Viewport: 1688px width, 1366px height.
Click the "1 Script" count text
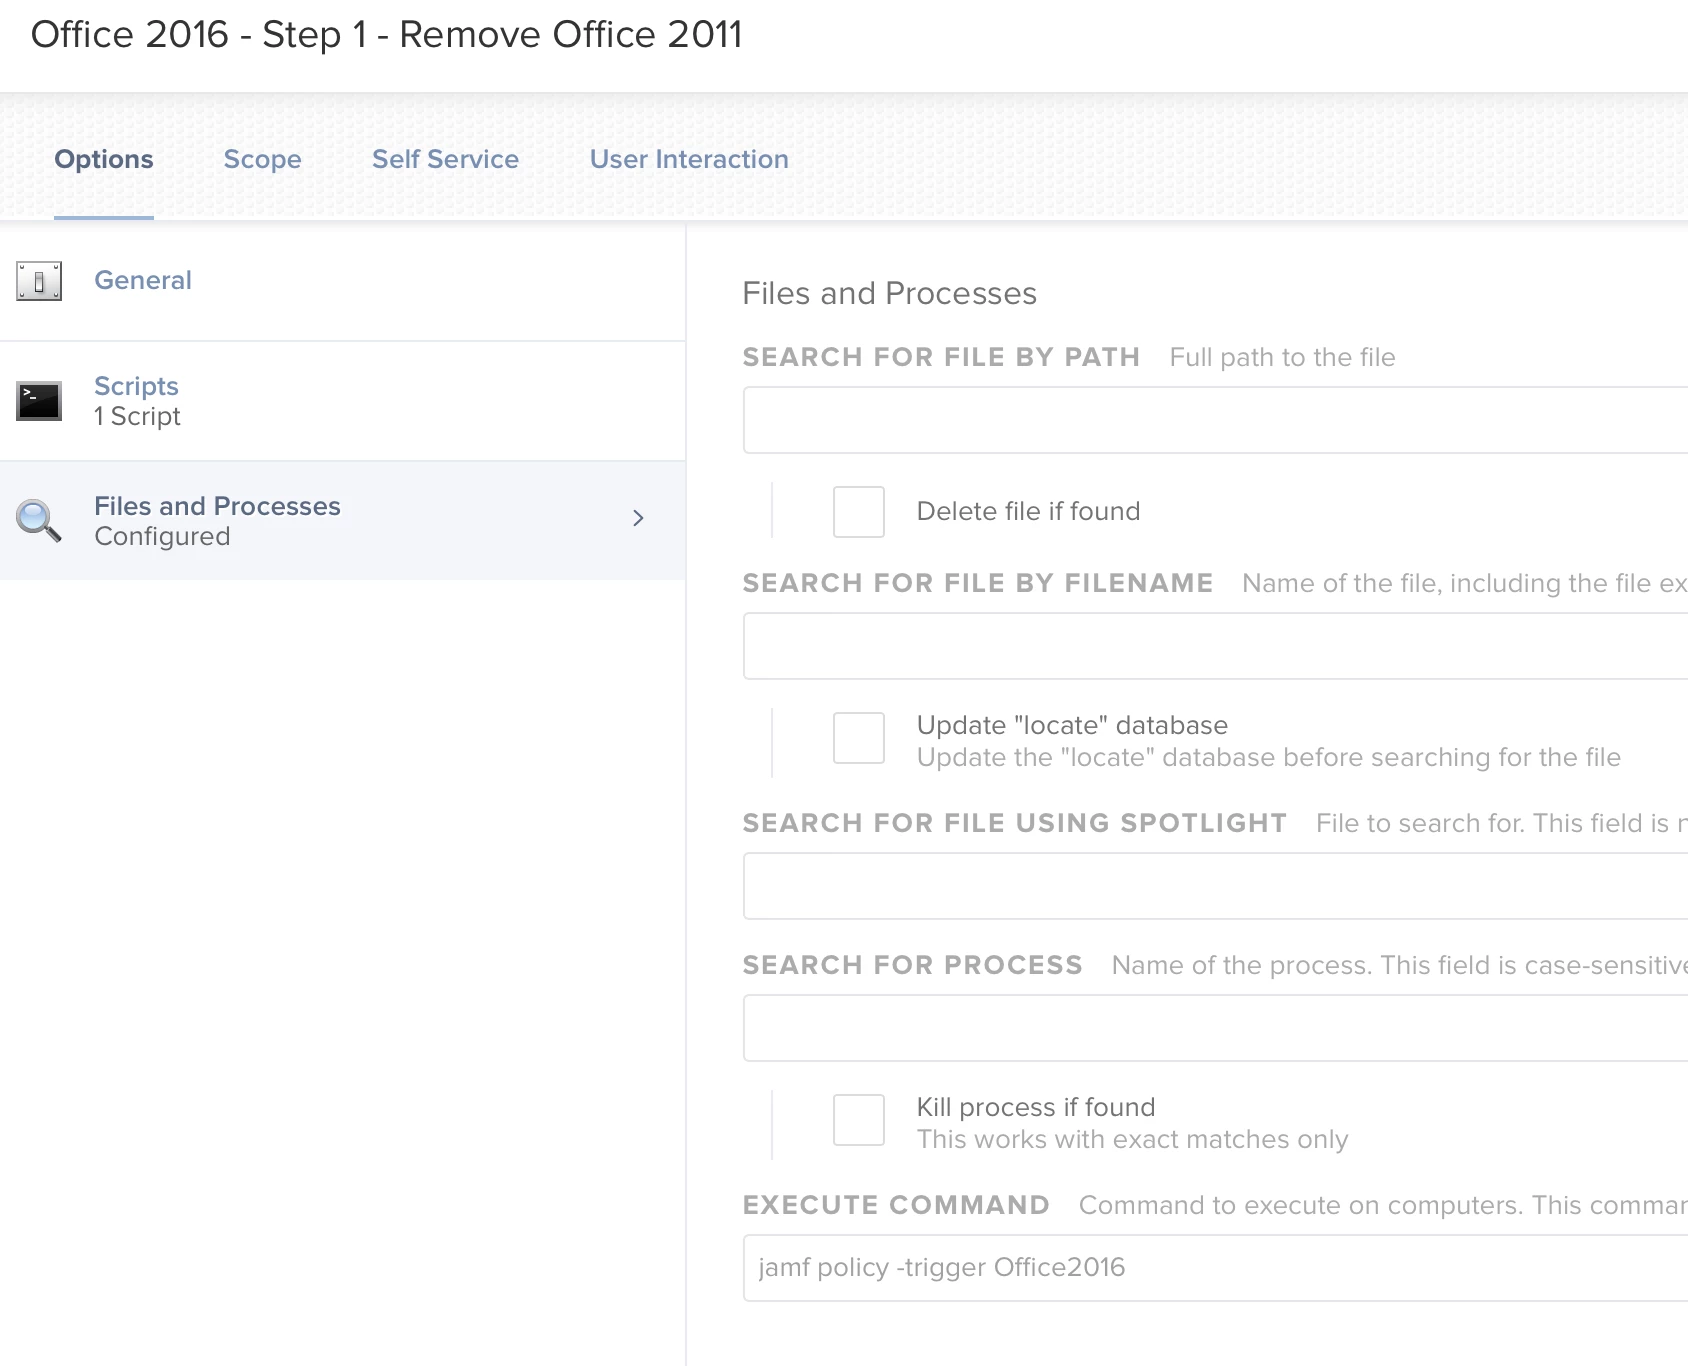(137, 416)
